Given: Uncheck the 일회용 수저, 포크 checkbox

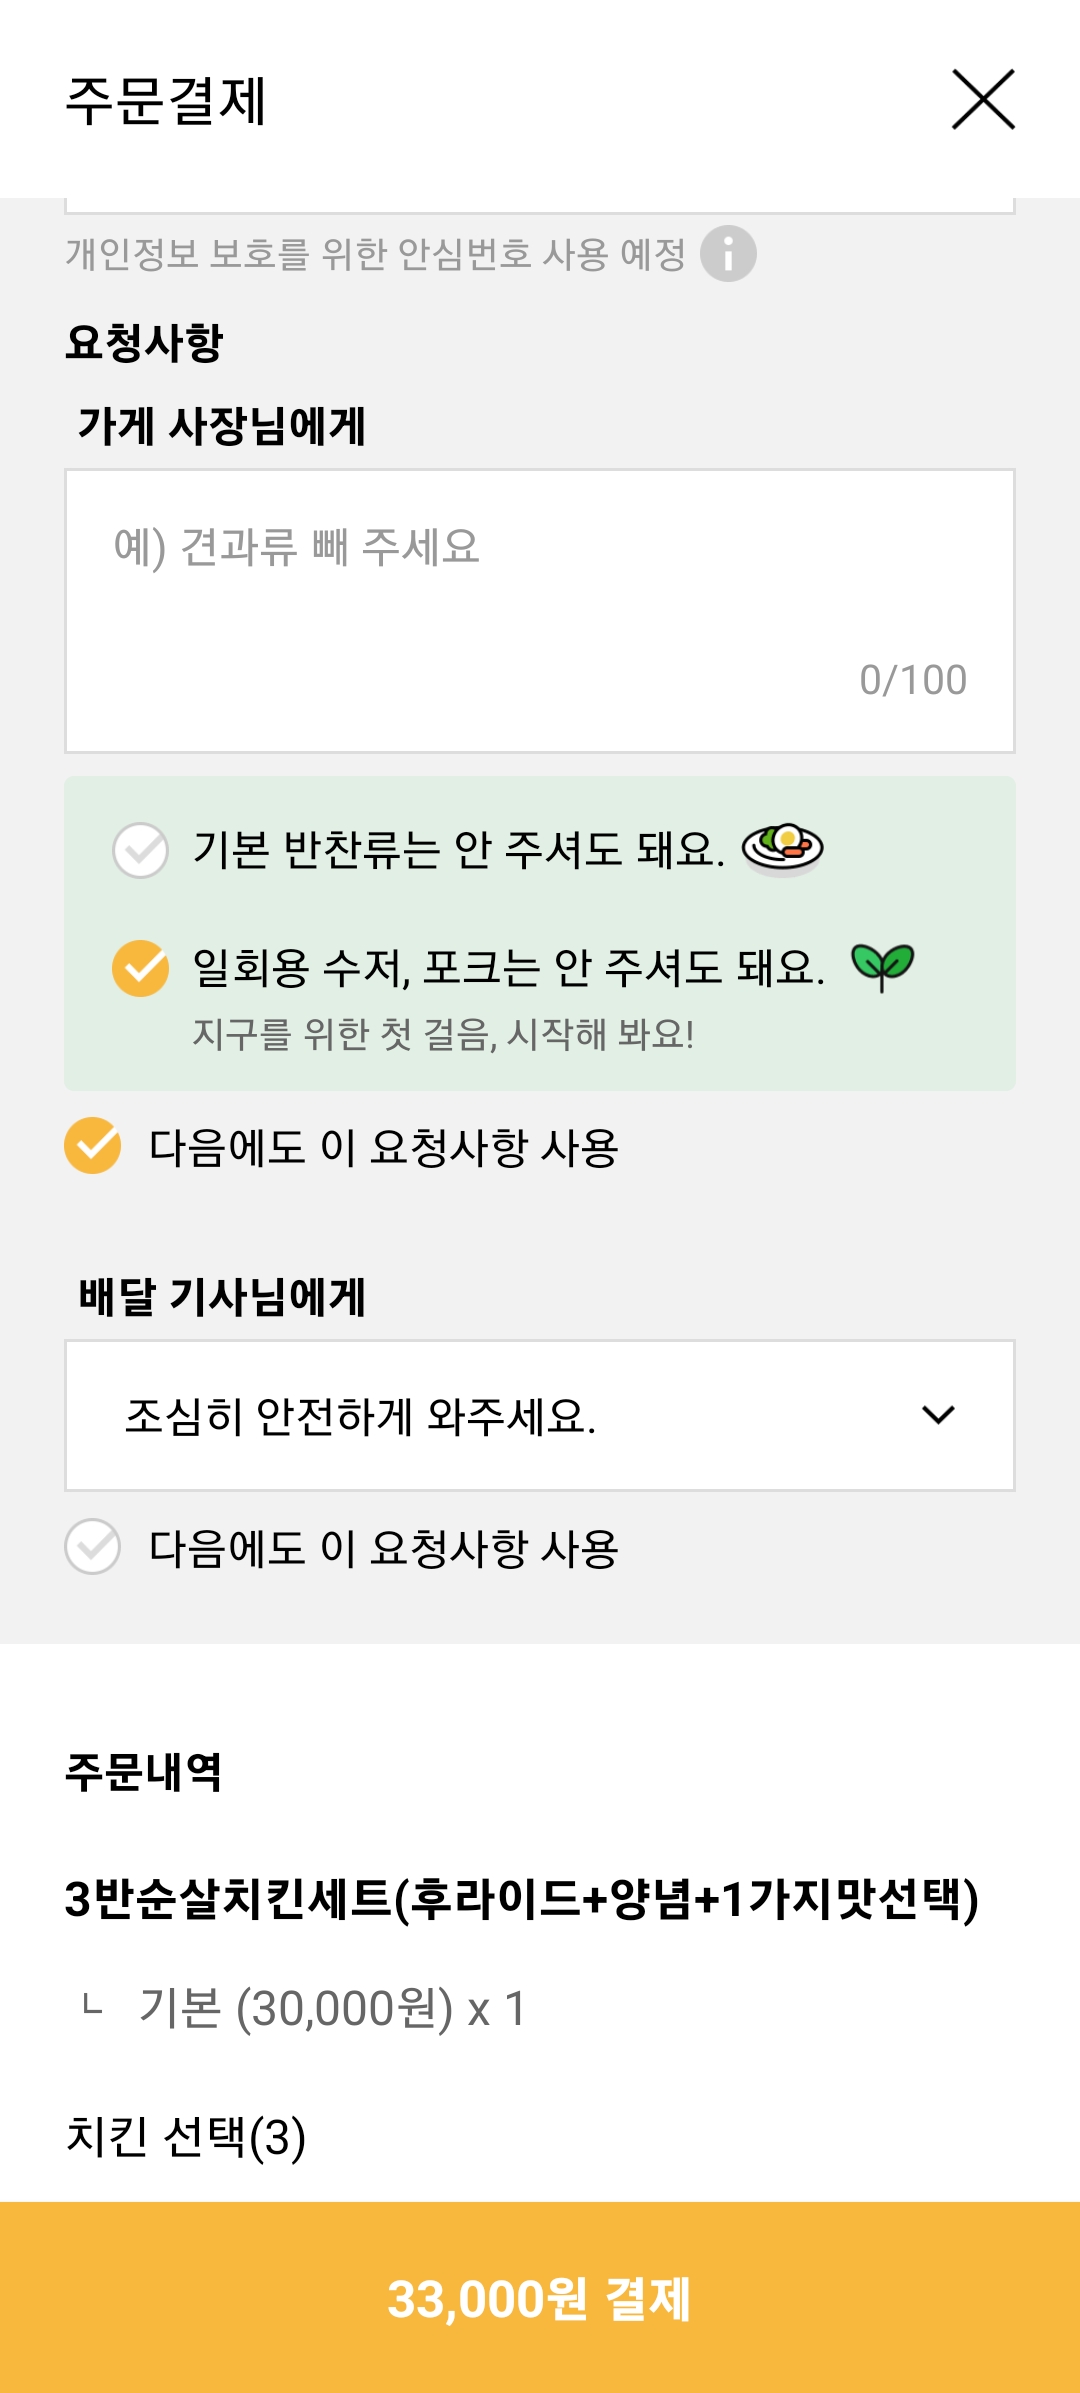Looking at the screenshot, I should 141,968.
